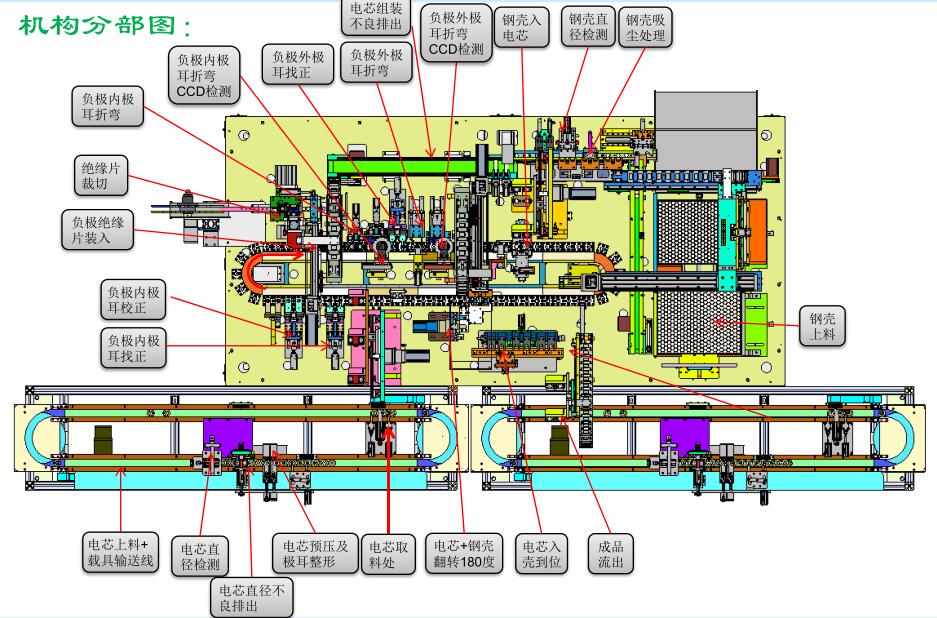The image size is (937, 618).
Task: Select the 钢壳直径检测 label
Action: click(x=588, y=27)
